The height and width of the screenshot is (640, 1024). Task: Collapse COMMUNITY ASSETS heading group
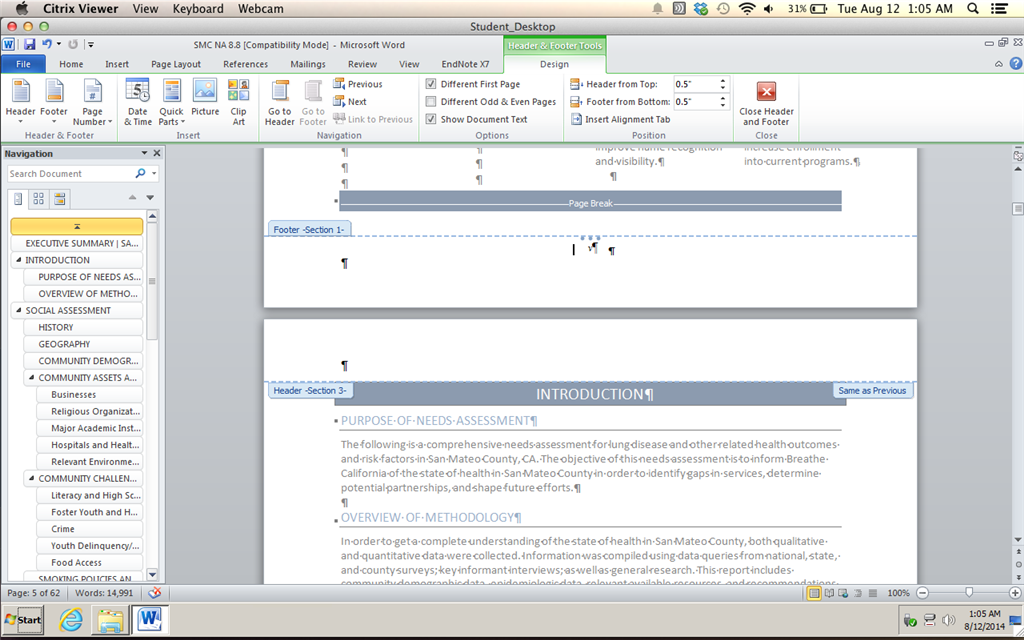[31, 377]
